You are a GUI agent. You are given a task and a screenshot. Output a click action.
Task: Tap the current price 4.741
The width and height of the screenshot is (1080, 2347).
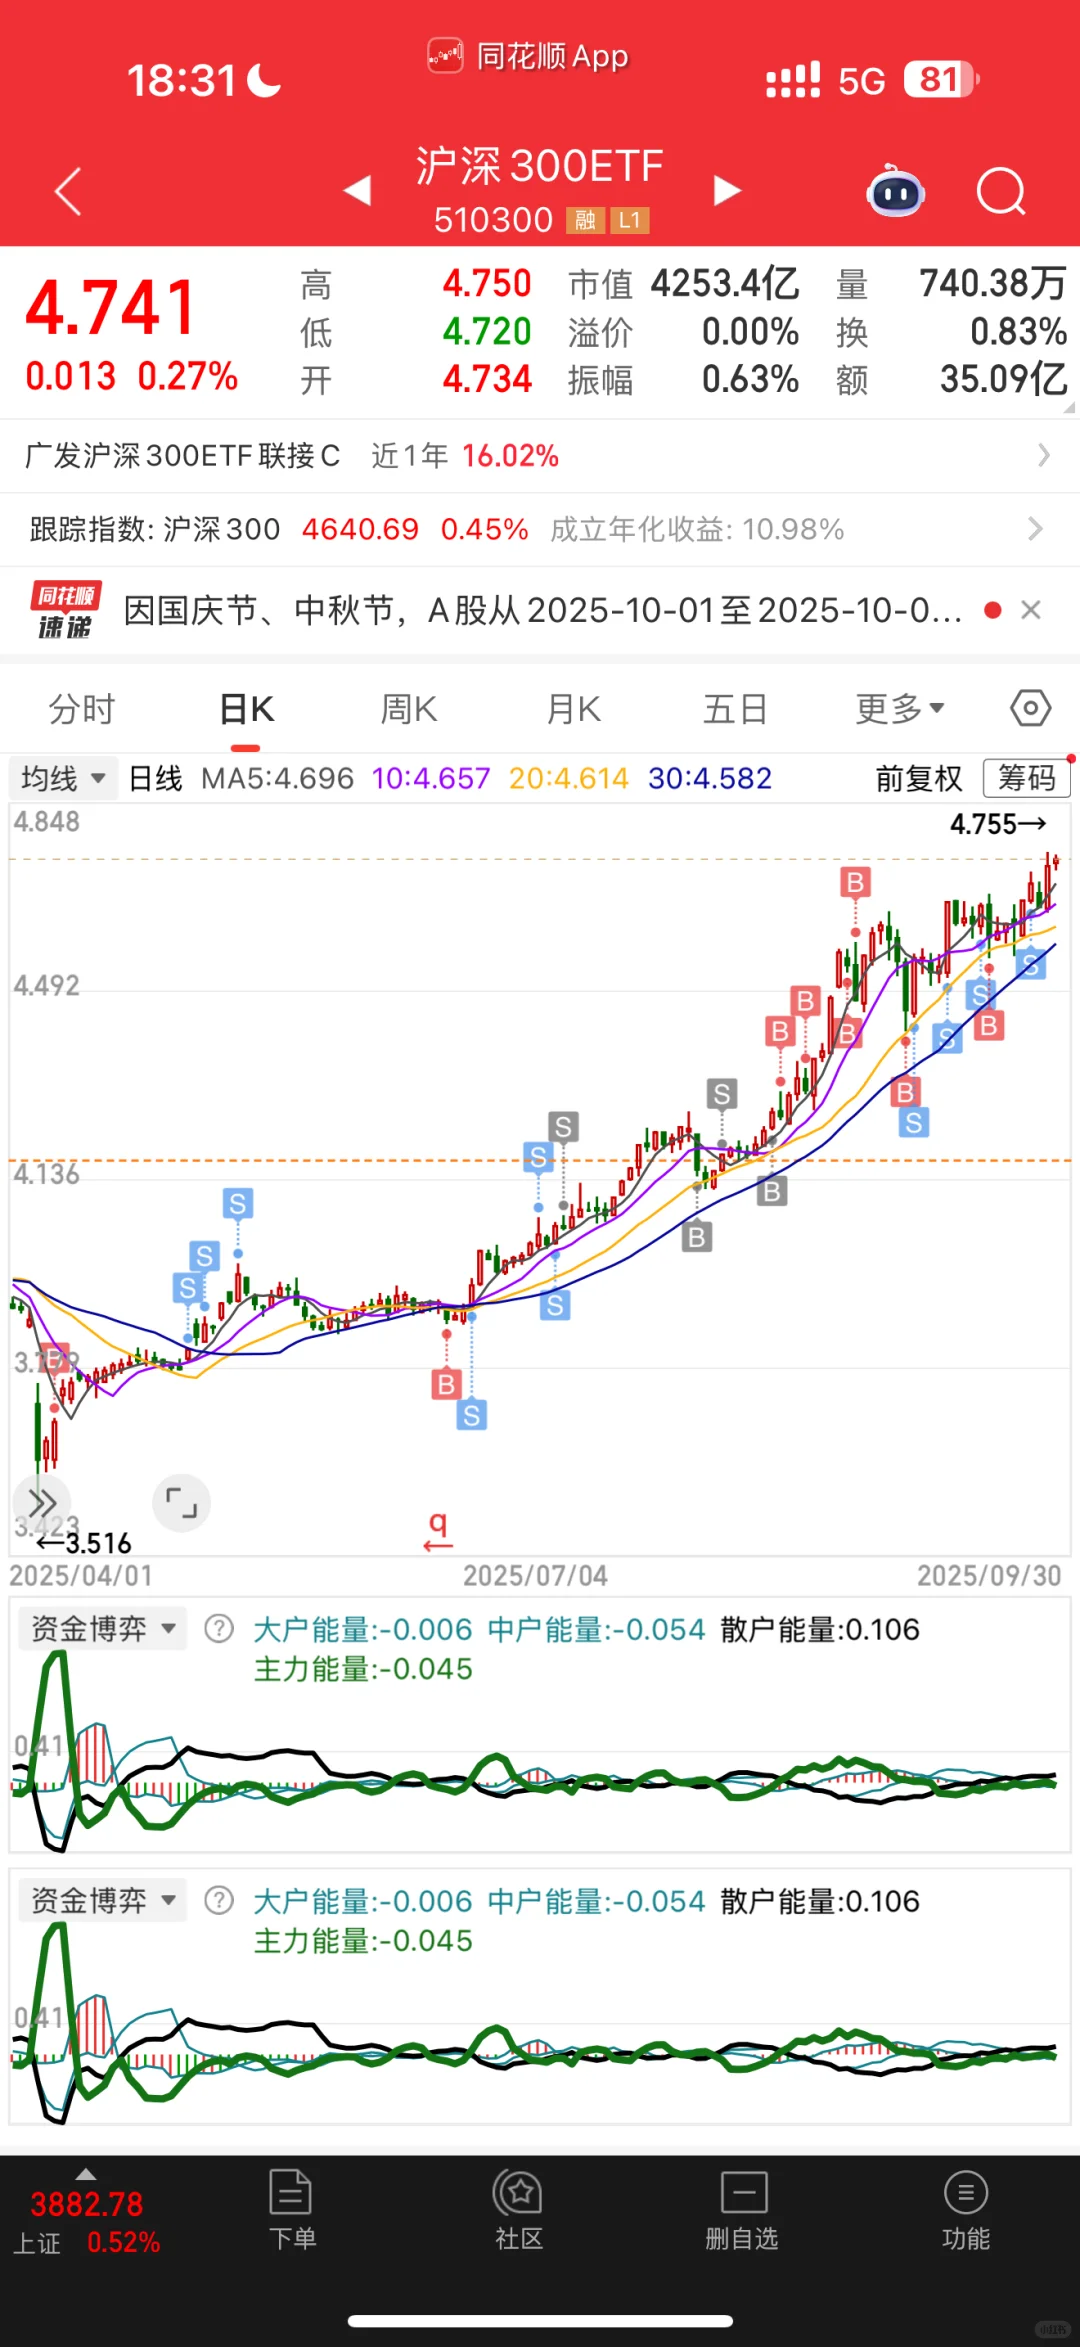111,308
